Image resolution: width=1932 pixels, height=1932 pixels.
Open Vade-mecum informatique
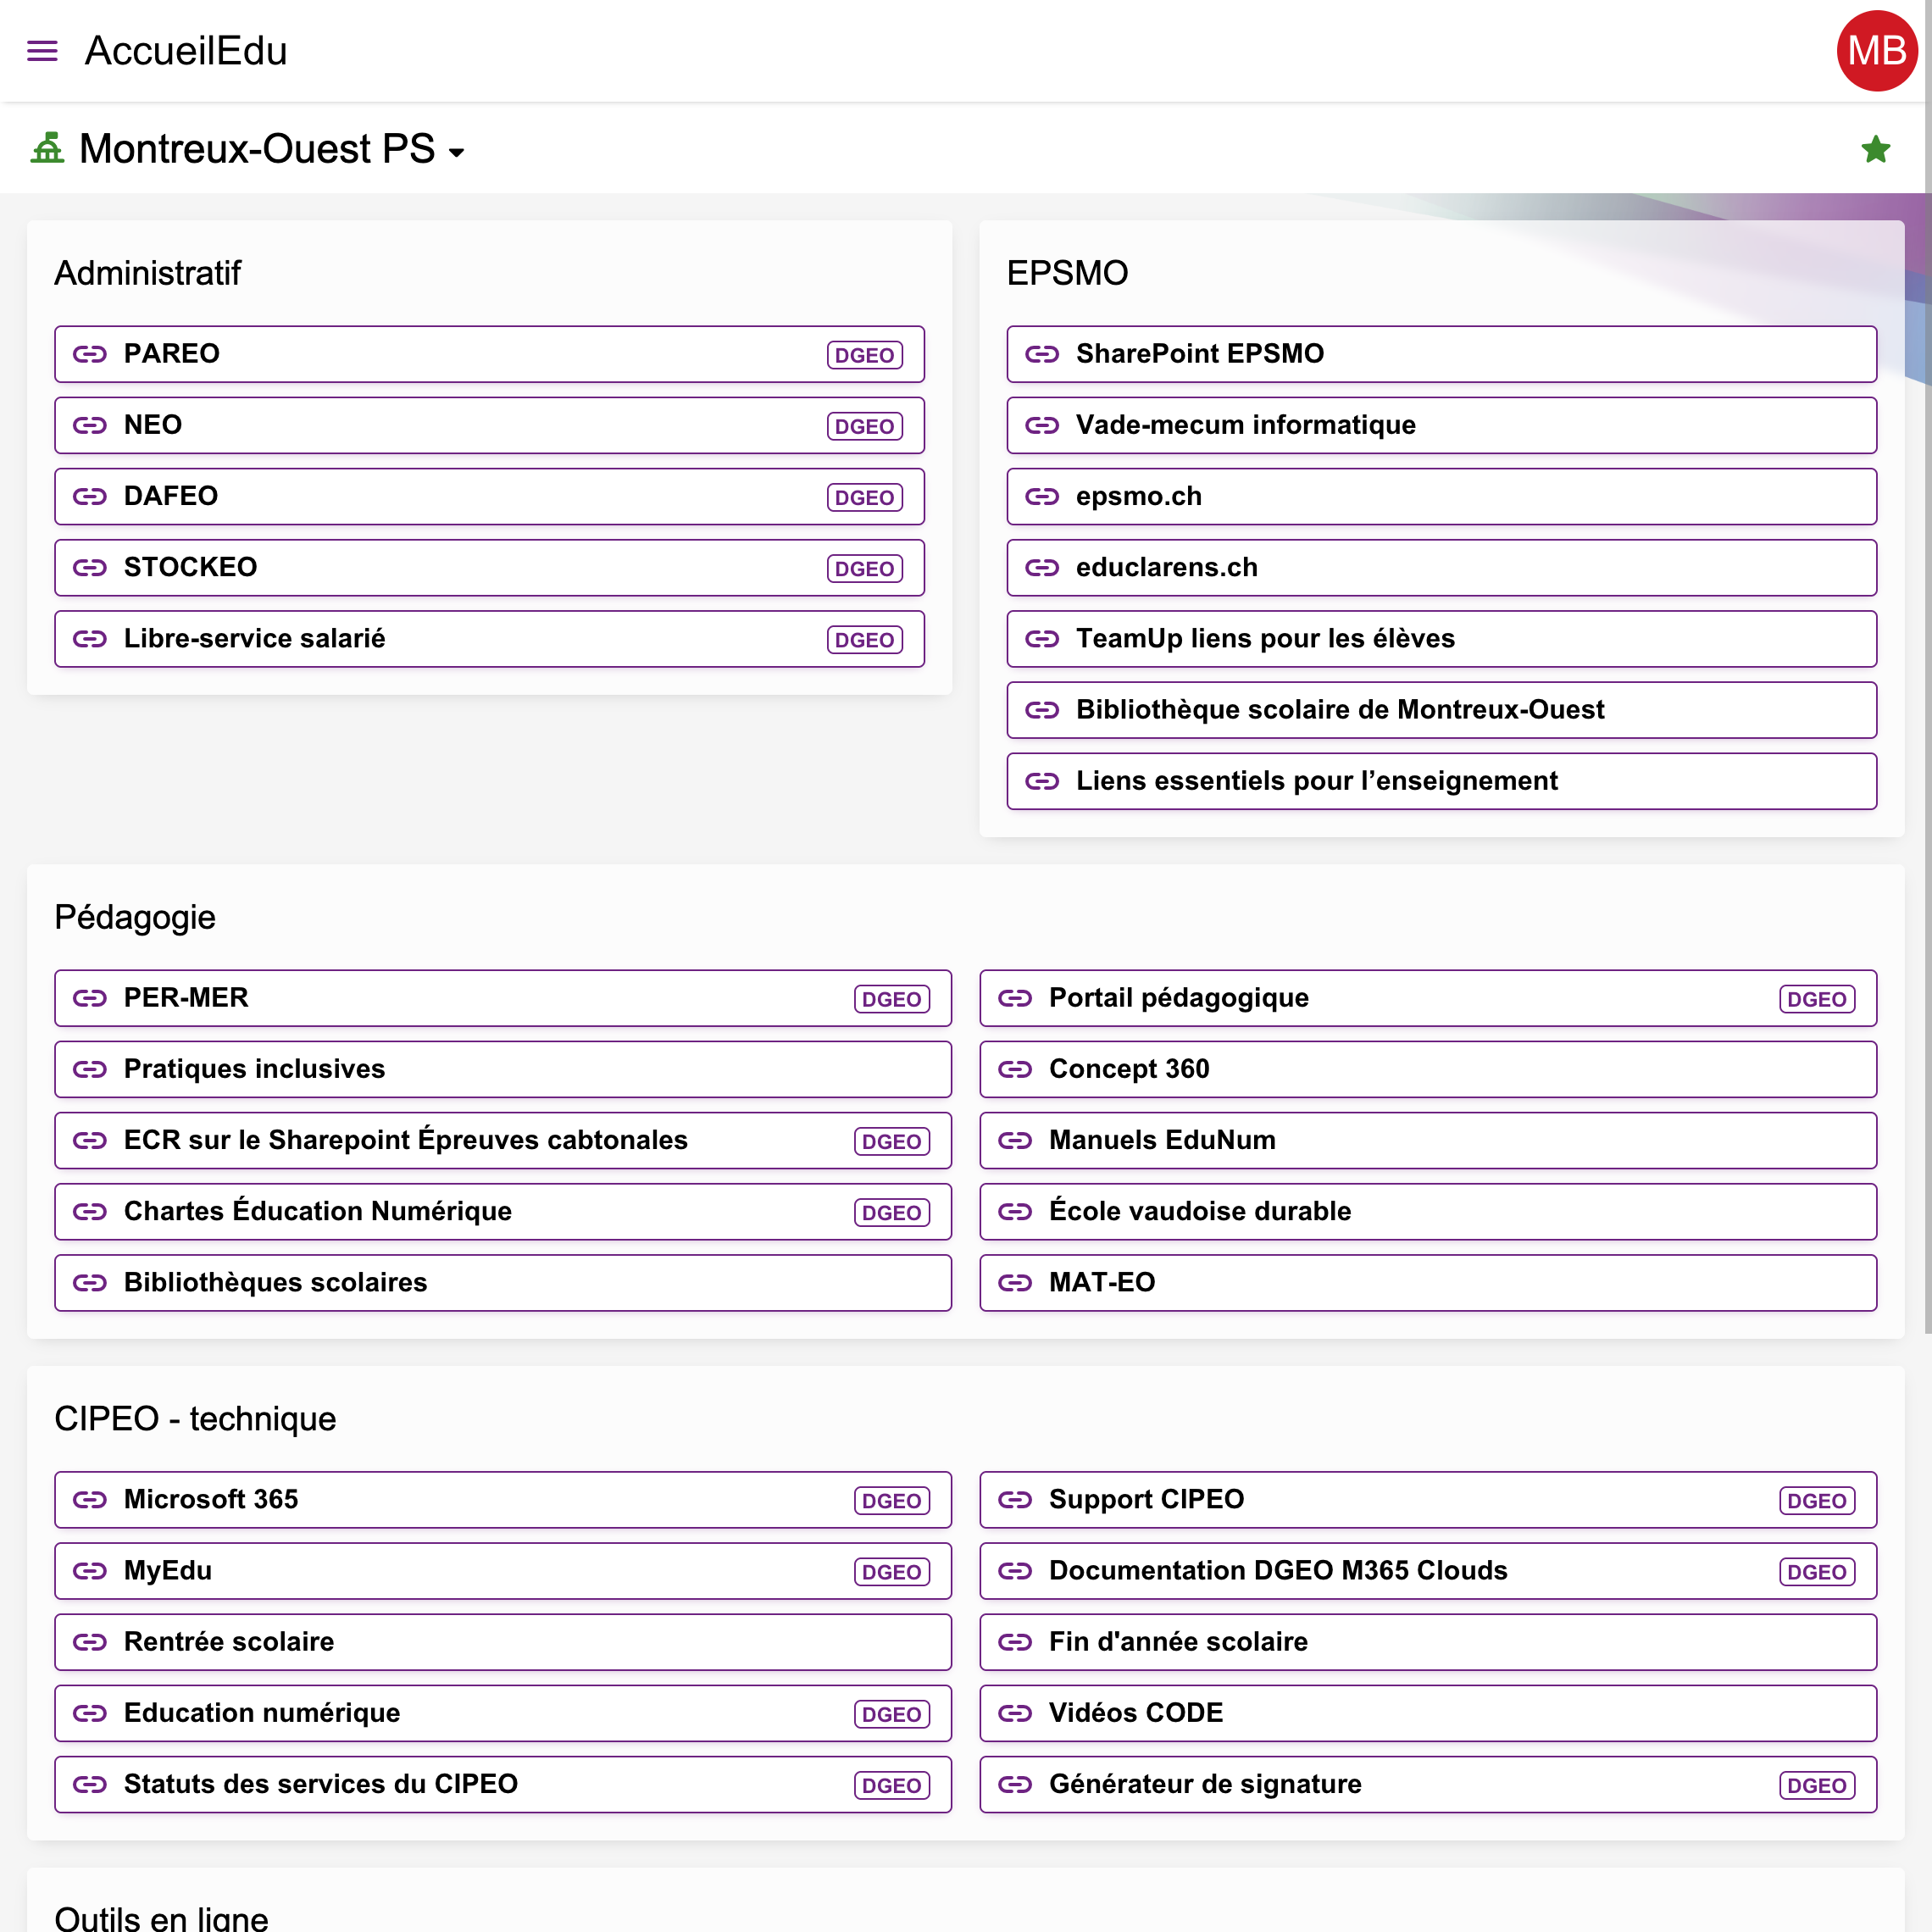pos(1441,425)
